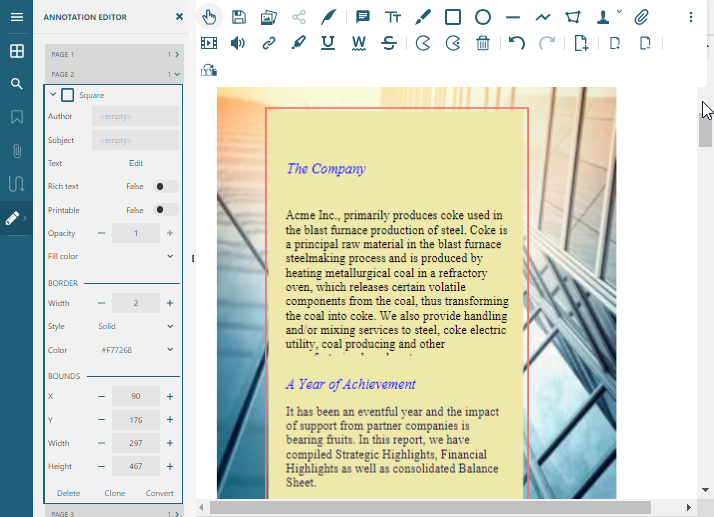This screenshot has height=517, width=714.
Task: Click the horizontal scrollbar right arrow
Action: tap(689, 507)
